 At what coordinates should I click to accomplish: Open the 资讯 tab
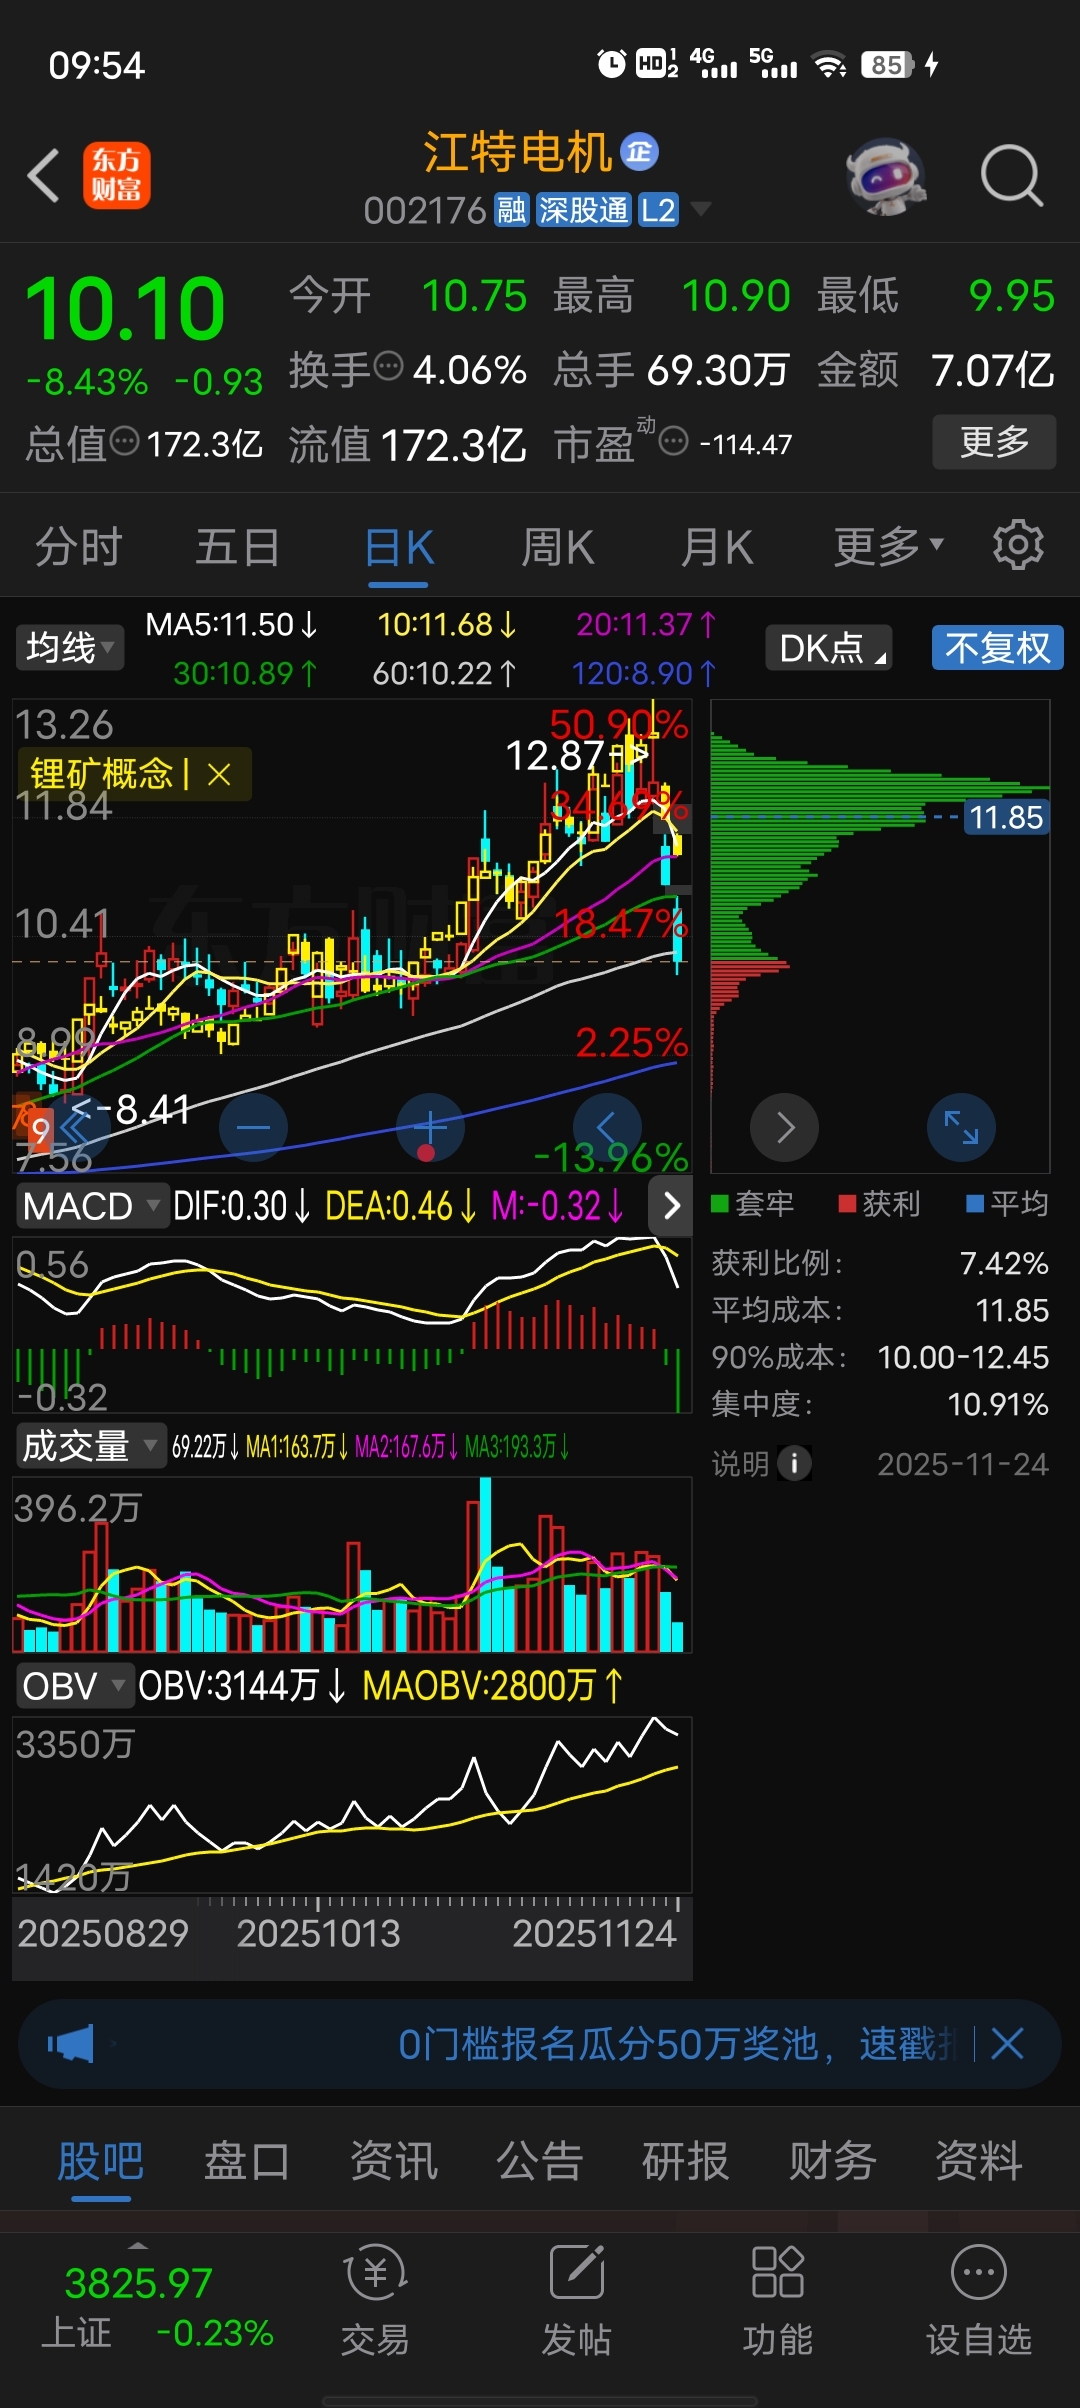394,2160
